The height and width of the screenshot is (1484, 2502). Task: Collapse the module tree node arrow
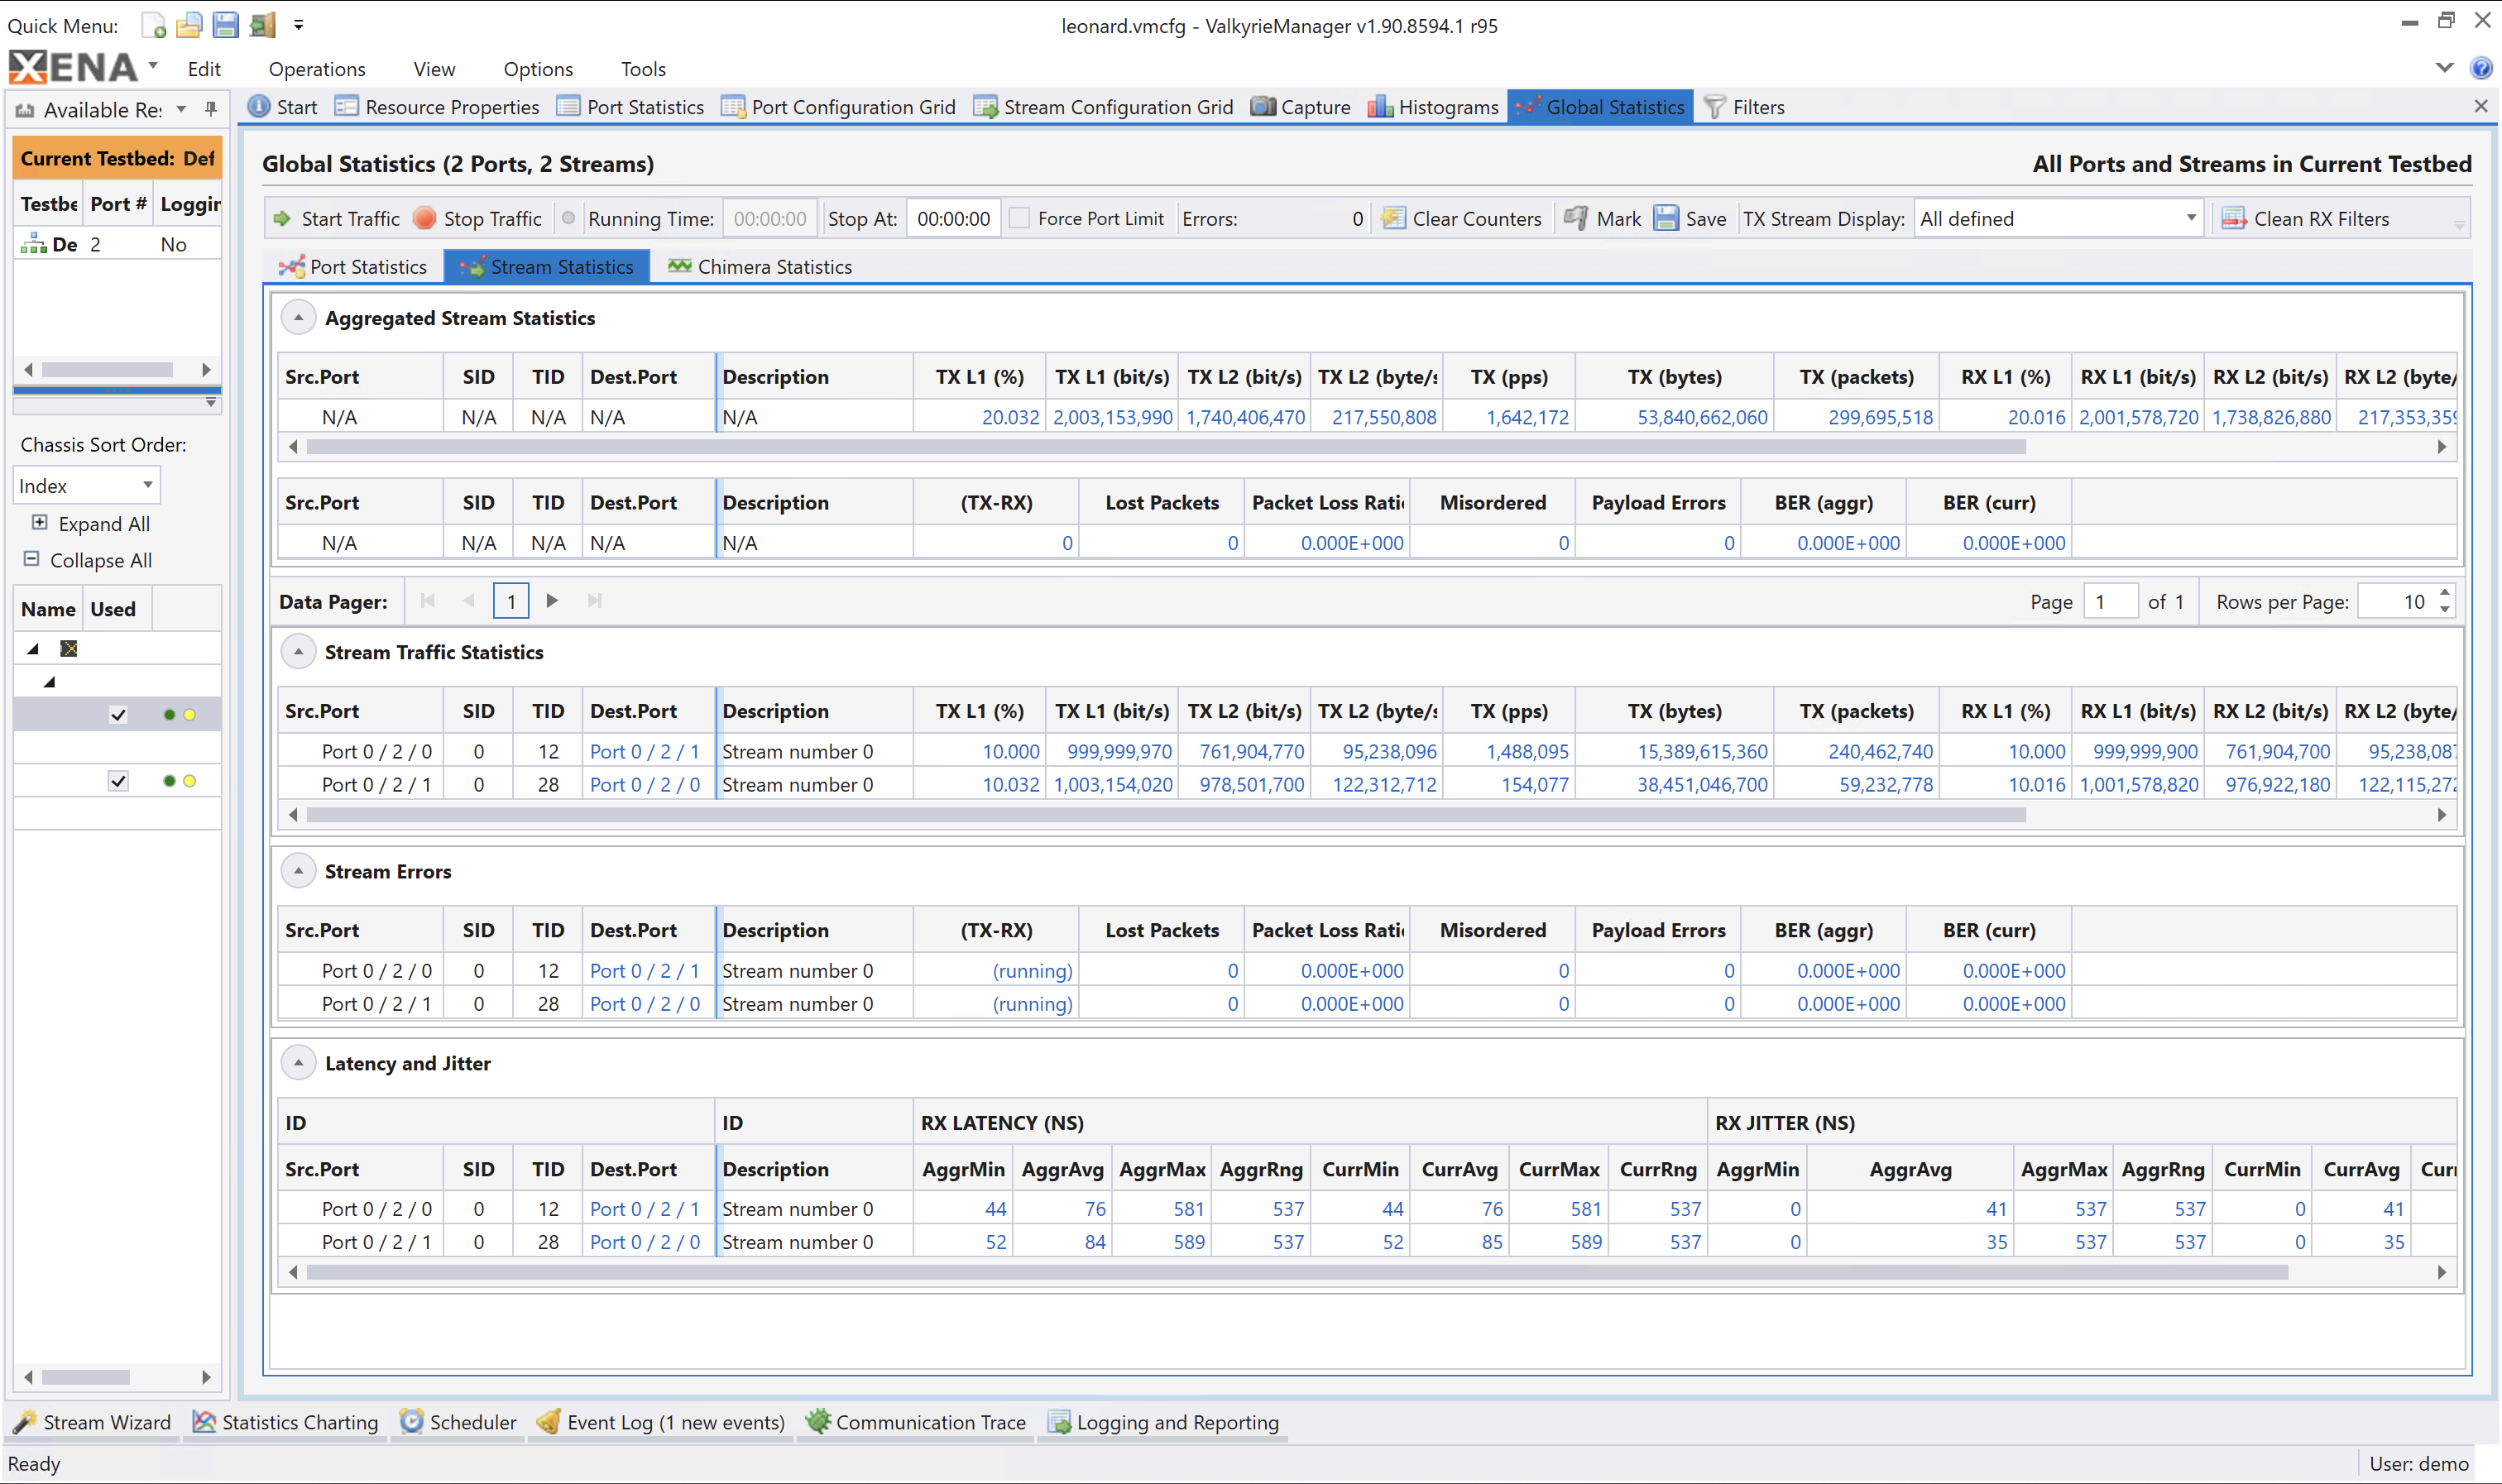click(49, 682)
